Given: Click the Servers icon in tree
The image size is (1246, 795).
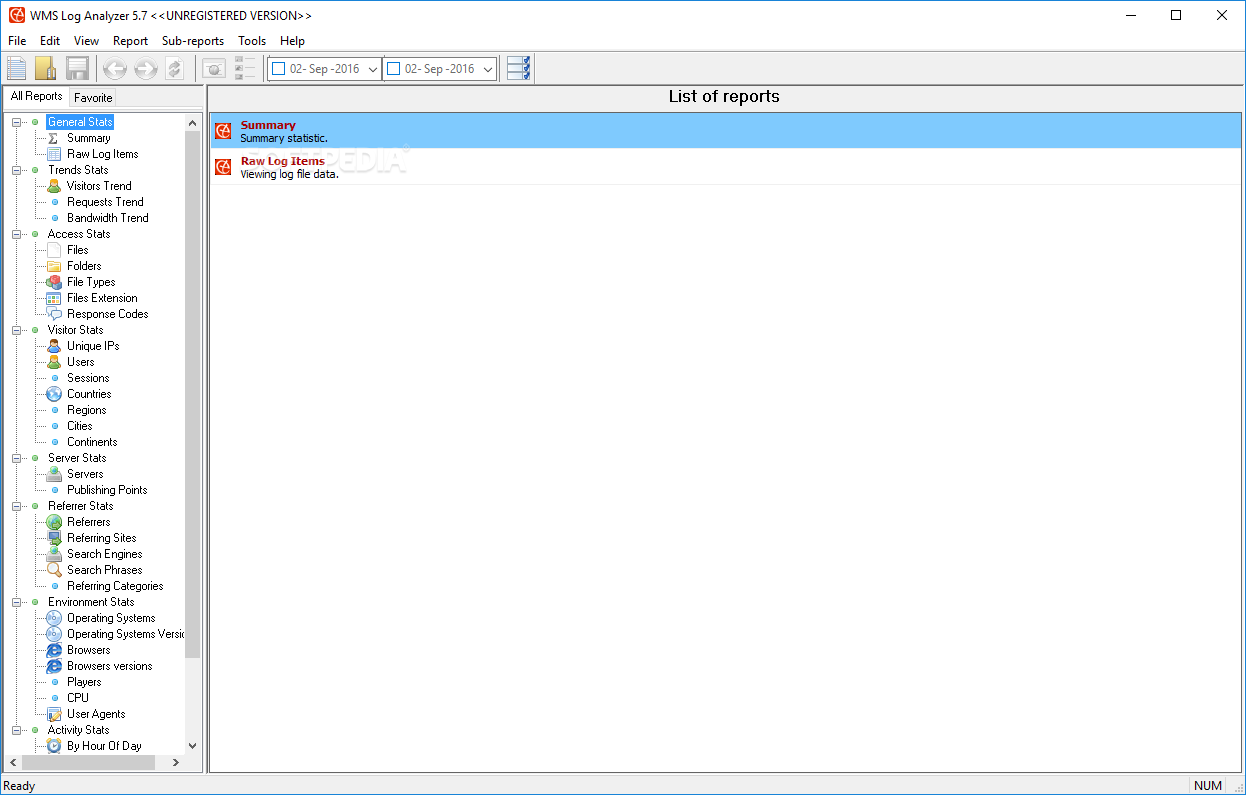Looking at the screenshot, I should 54,474.
